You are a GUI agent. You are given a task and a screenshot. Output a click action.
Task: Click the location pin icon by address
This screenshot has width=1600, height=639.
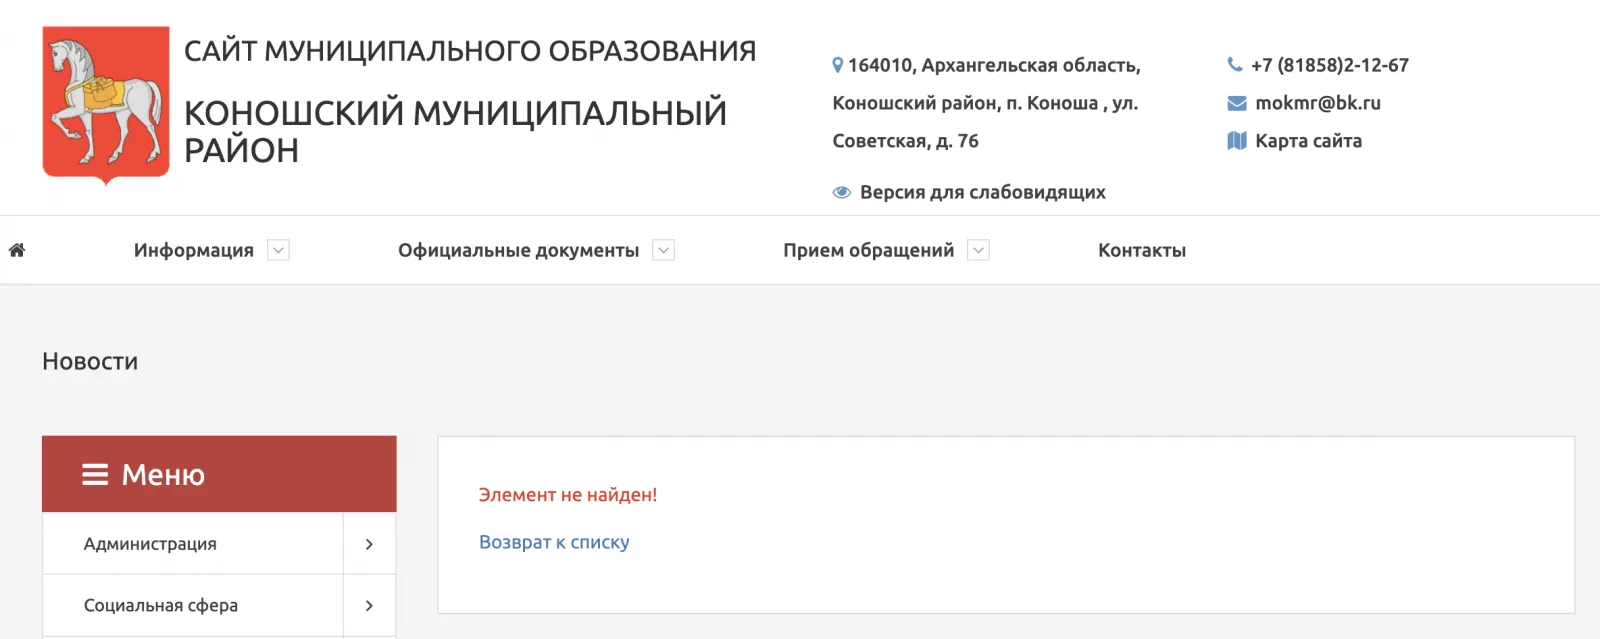(838, 65)
